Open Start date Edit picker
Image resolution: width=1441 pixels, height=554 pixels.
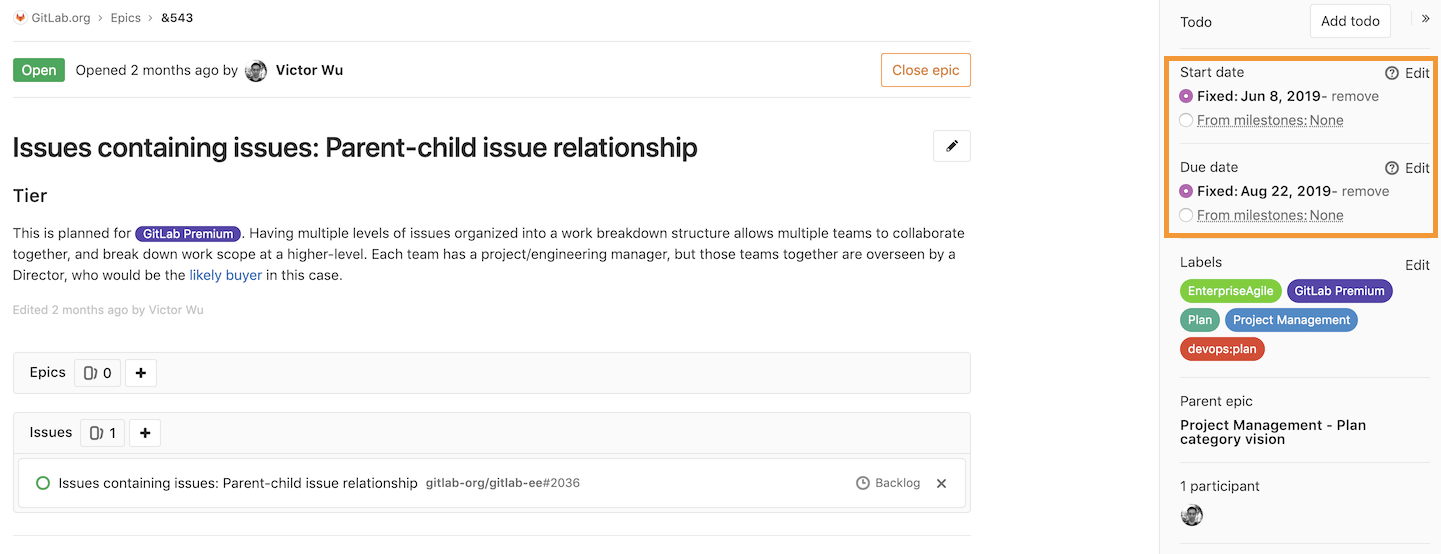coord(1417,73)
